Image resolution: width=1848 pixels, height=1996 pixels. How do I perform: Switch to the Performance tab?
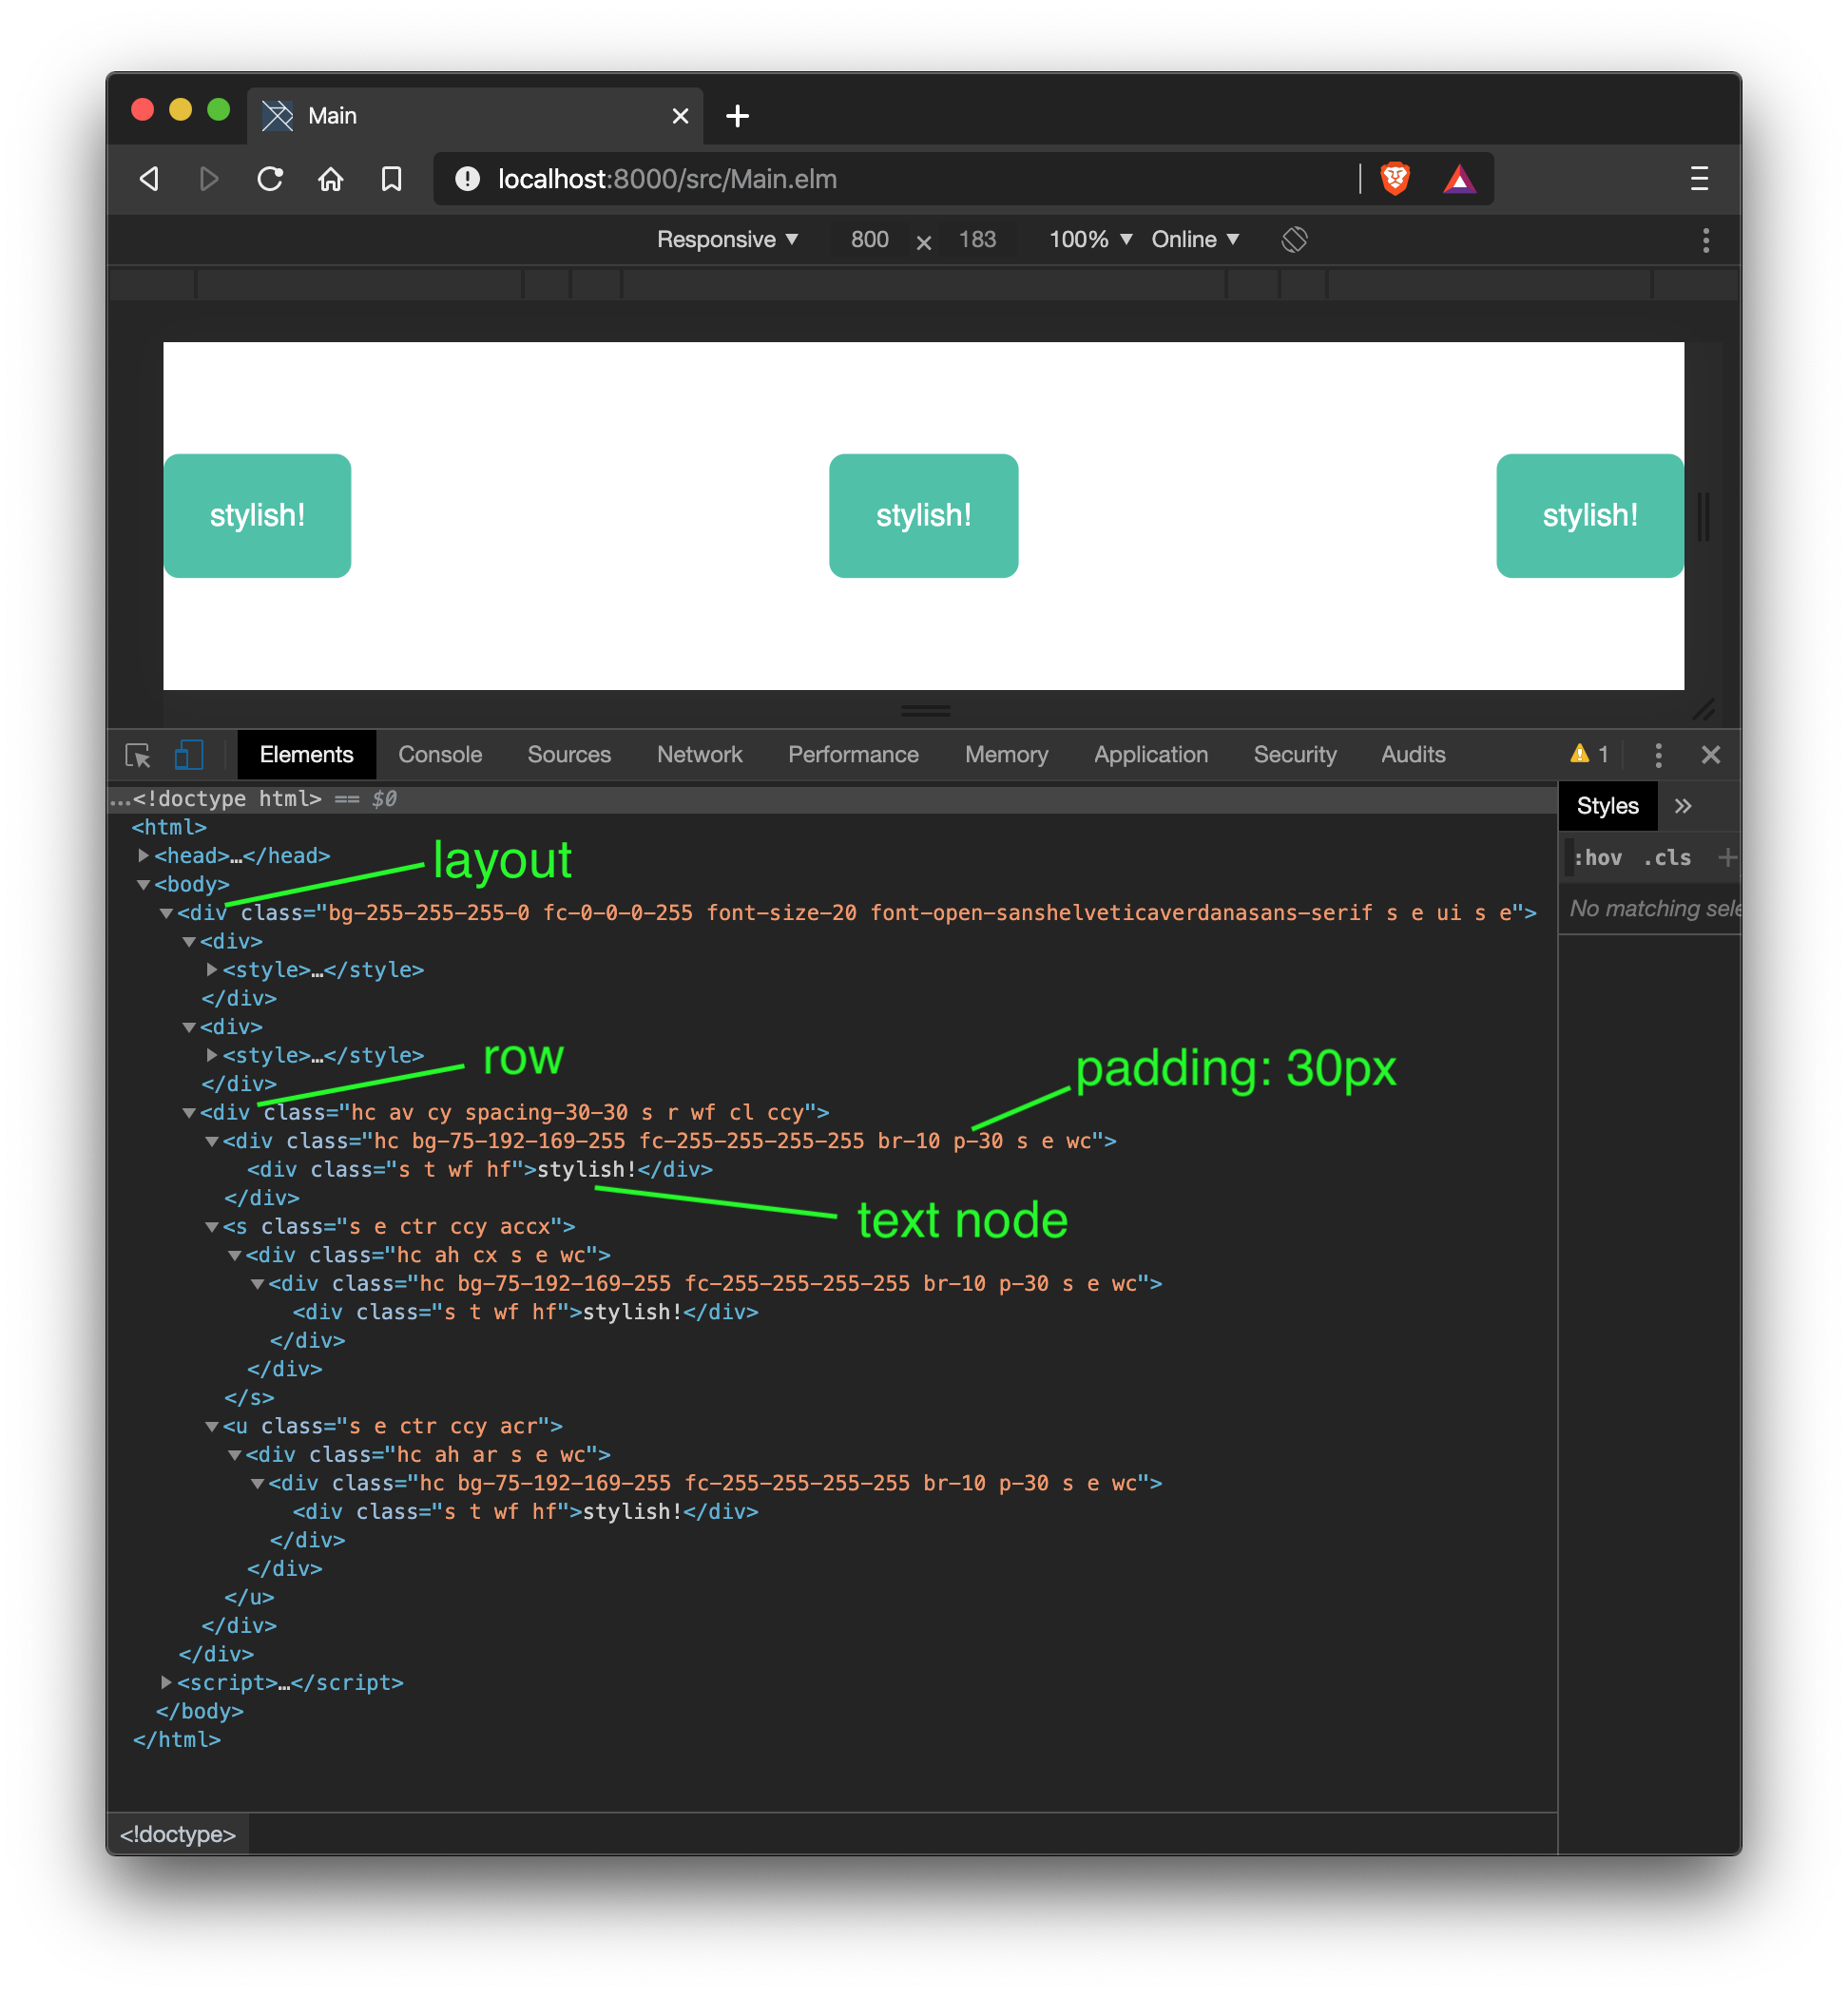(x=853, y=755)
